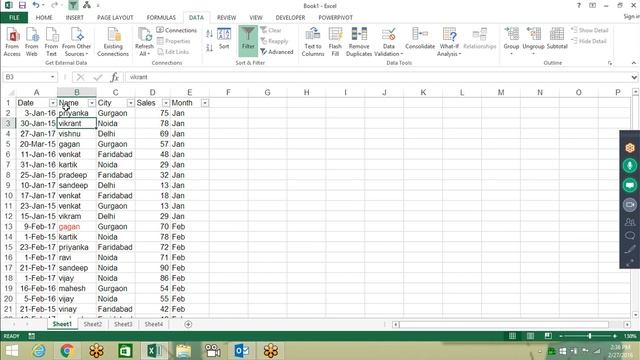Click inside the formula bar
The height and width of the screenshot is (360, 640).
pyautogui.click(x=378, y=77)
